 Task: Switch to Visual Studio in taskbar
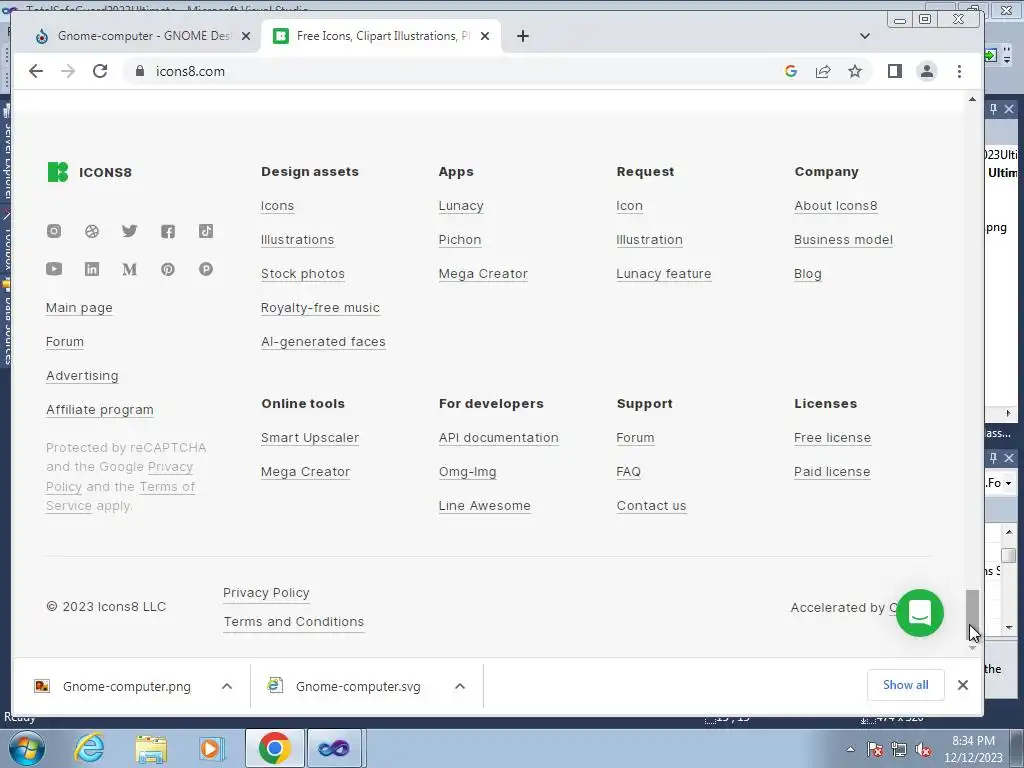(x=334, y=748)
